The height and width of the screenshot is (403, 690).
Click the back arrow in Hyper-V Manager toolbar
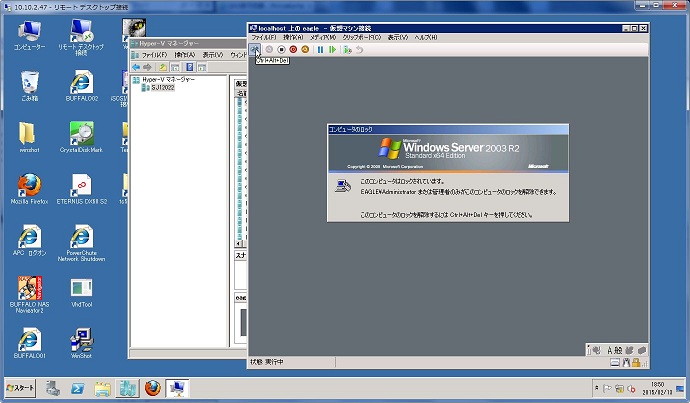pos(137,67)
